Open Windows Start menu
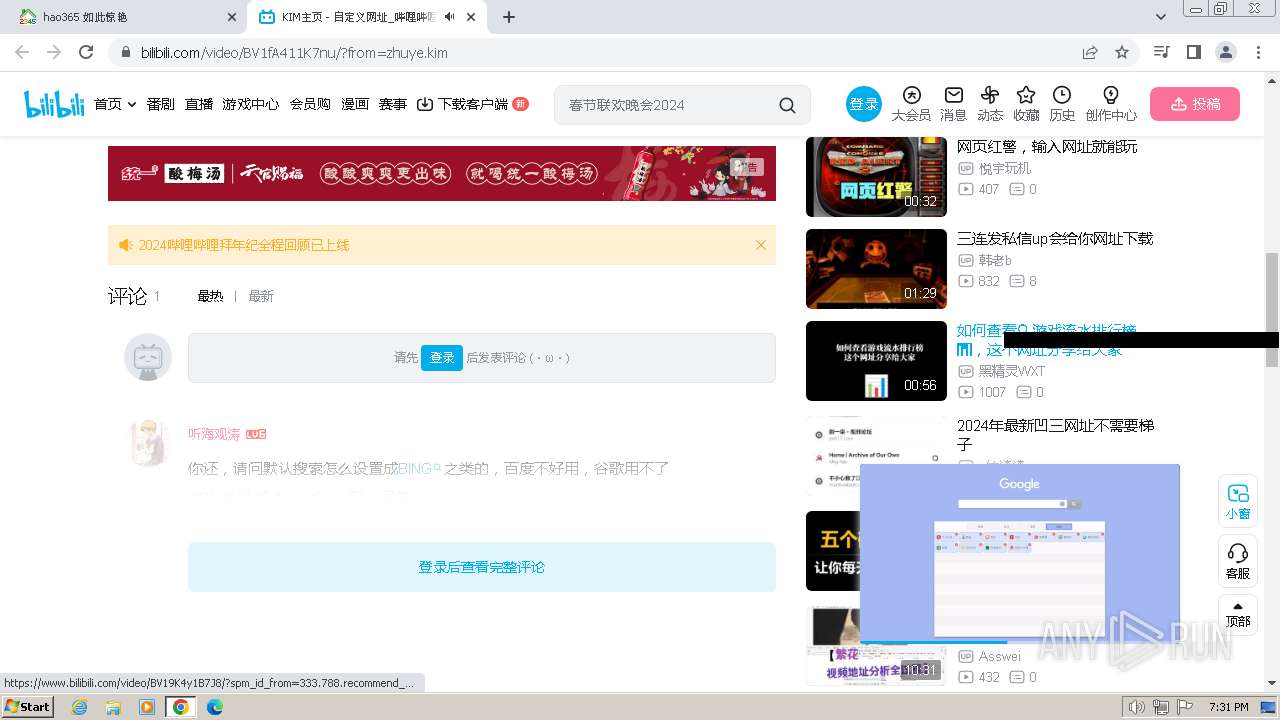 click(28, 706)
